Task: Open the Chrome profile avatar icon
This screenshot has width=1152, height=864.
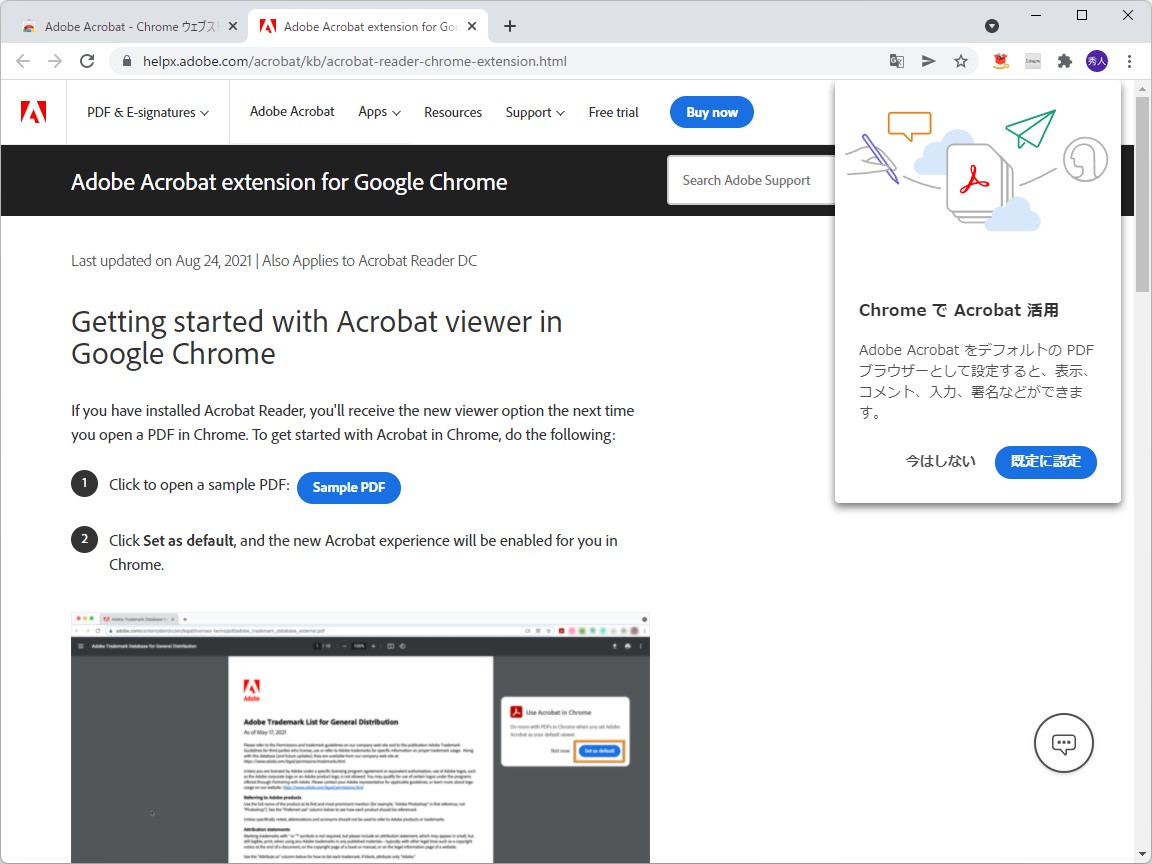Action: (x=1096, y=61)
